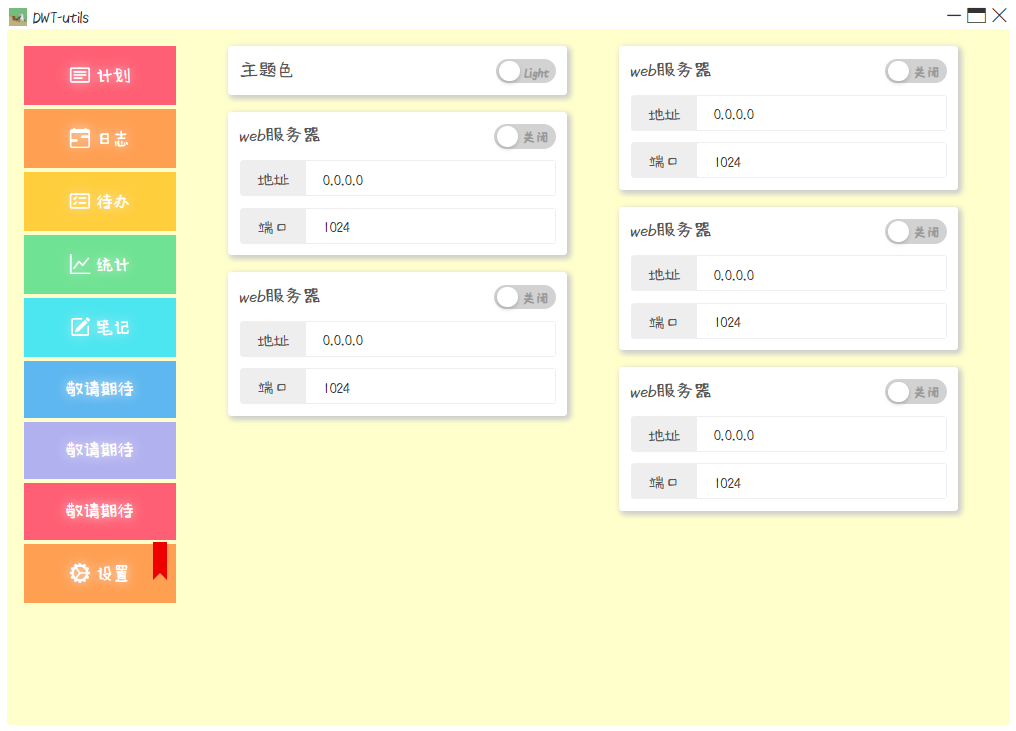Click the DWT-utils app icon in title bar
This screenshot has width=1016, height=731.
(x=17, y=16)
